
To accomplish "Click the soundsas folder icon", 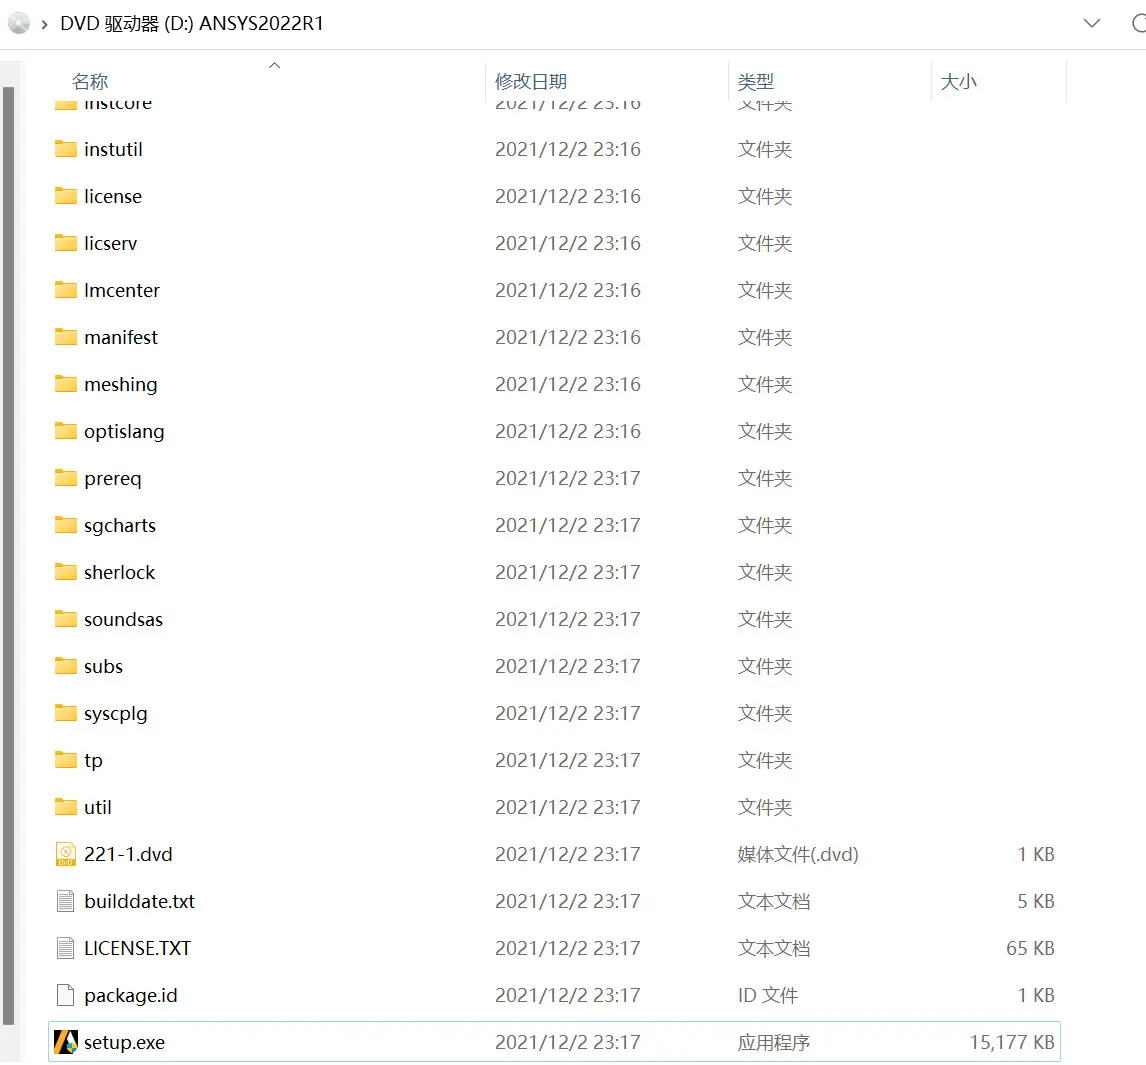I will point(66,619).
